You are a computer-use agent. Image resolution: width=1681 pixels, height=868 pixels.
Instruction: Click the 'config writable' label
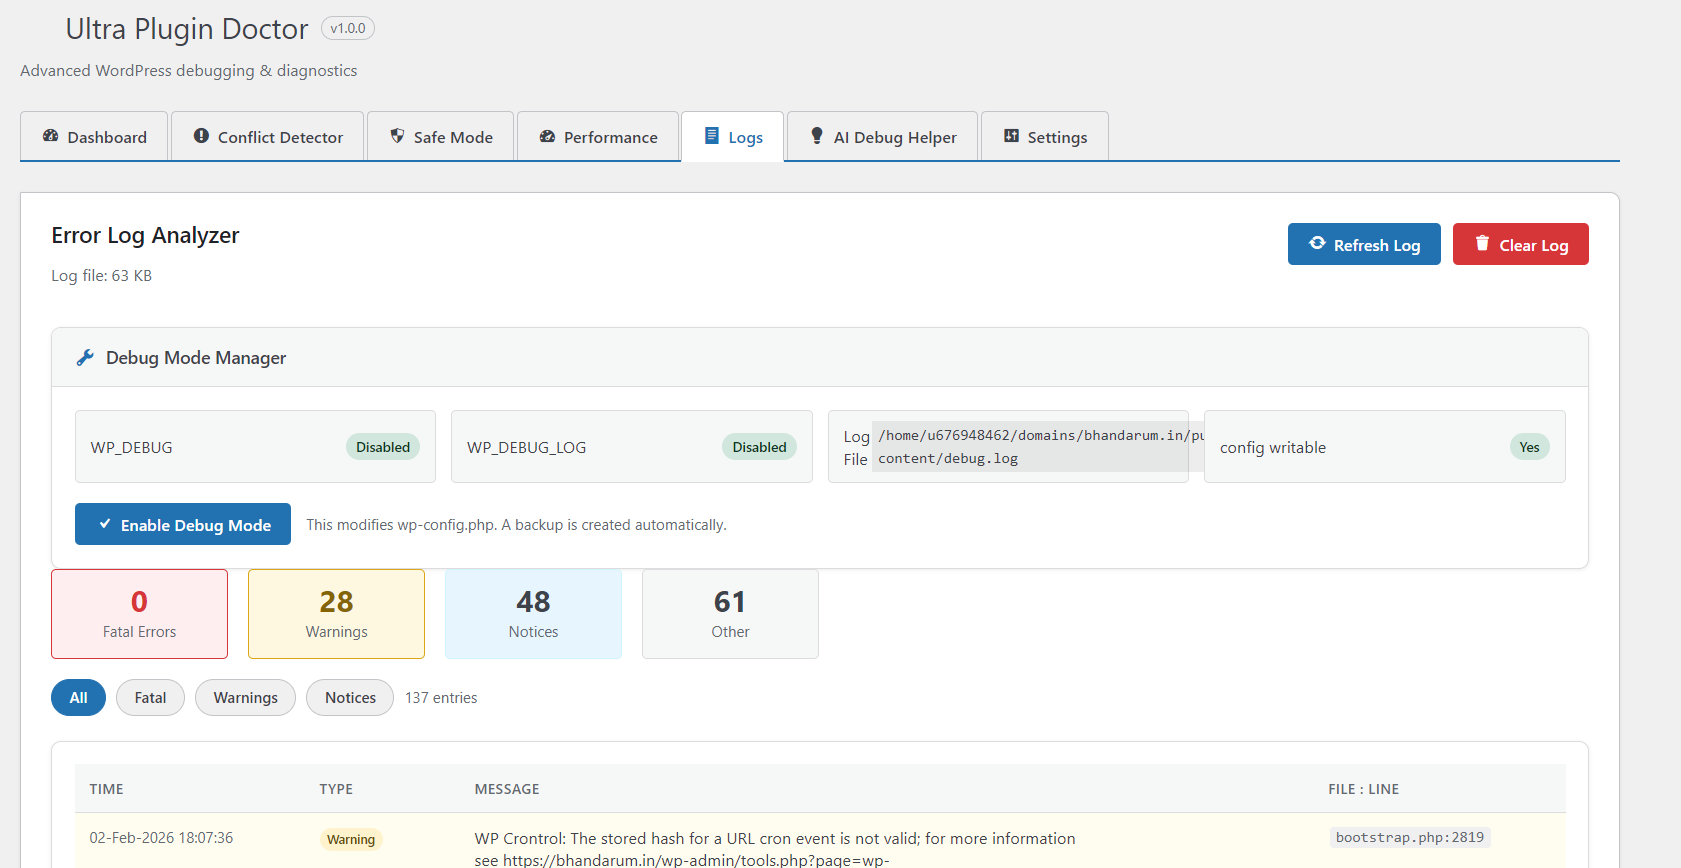click(1273, 447)
